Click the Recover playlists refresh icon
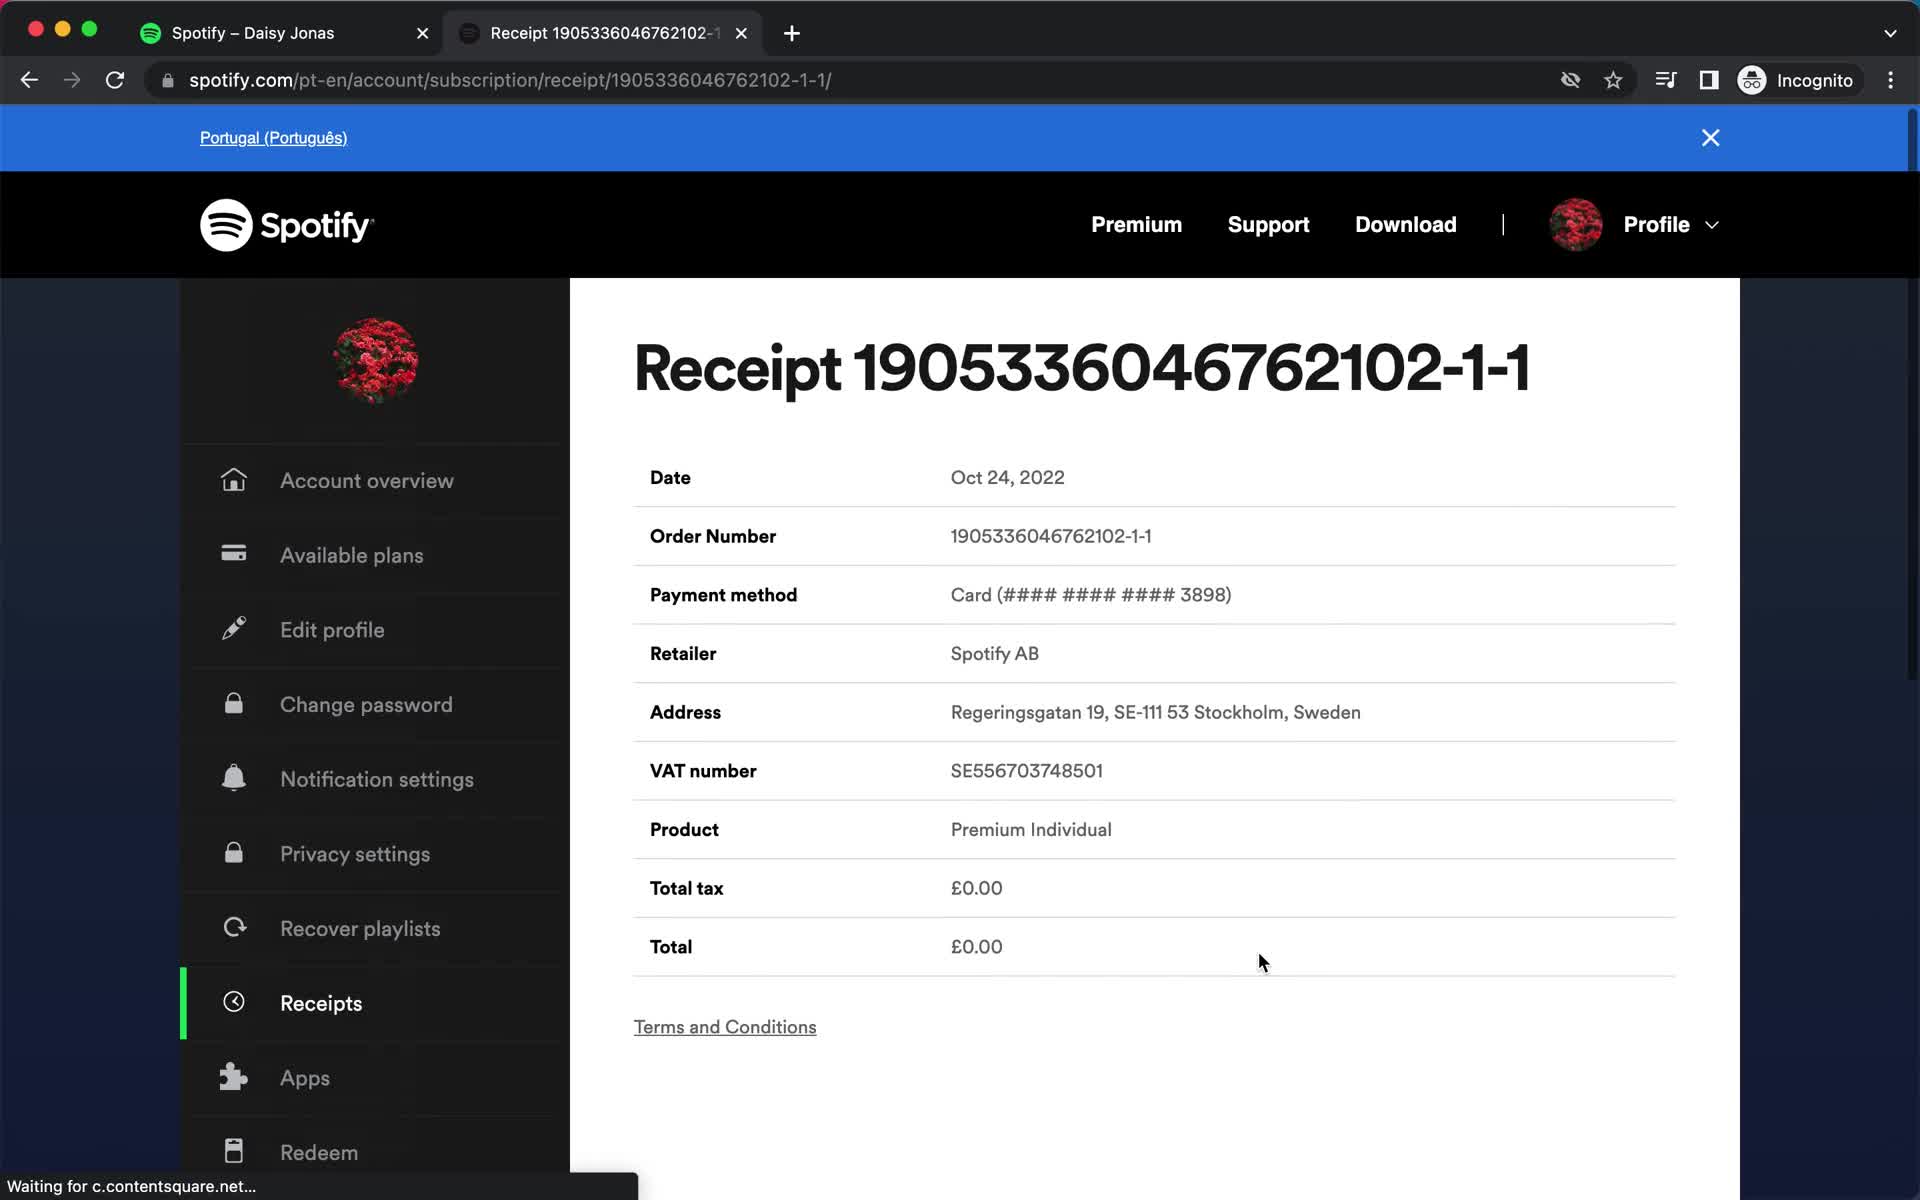 (x=232, y=928)
